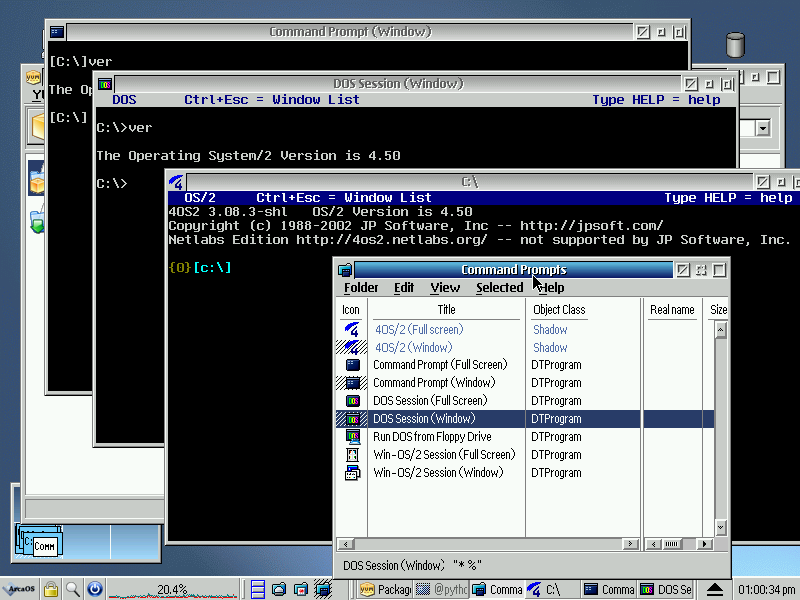The width and height of the screenshot is (800, 600).
Task: Click the vertical scrollbar down arrow in Command Prompts
Action: click(x=720, y=528)
